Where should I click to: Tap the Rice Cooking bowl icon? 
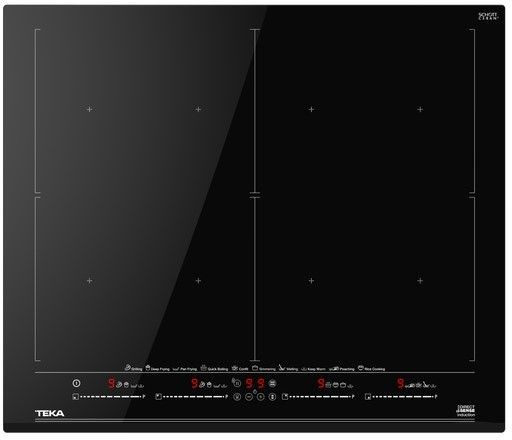click(x=361, y=368)
